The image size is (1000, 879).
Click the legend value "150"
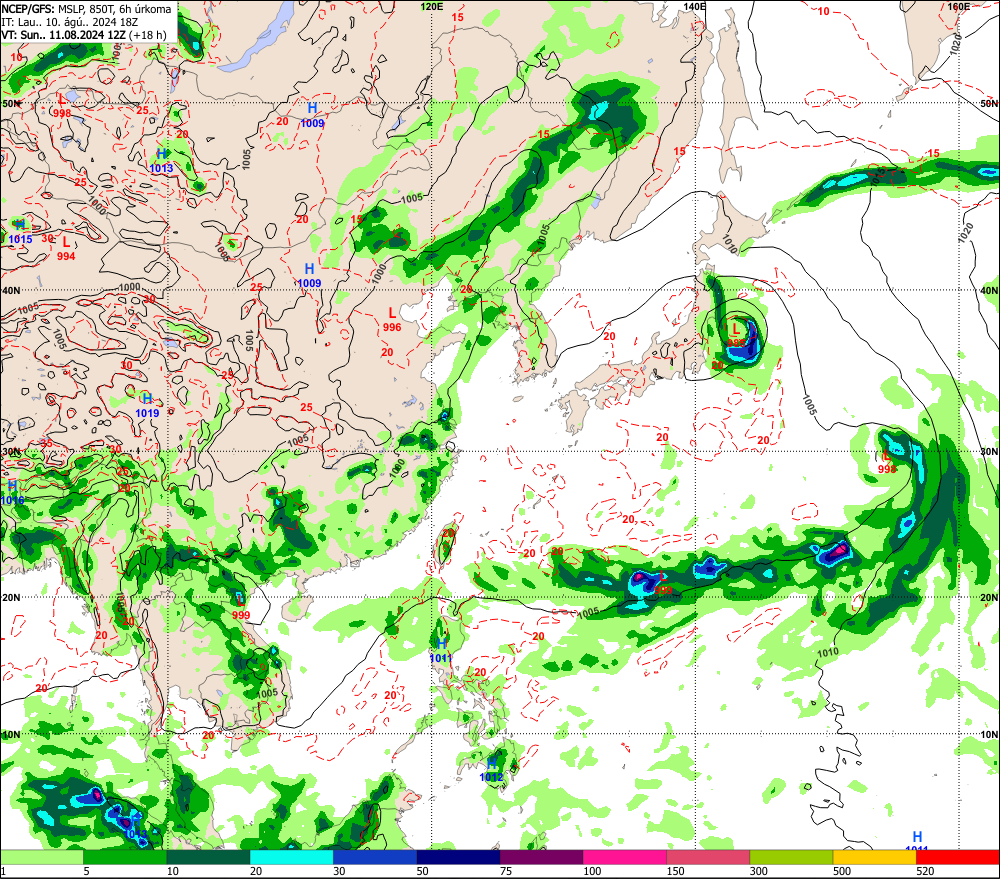(x=675, y=871)
